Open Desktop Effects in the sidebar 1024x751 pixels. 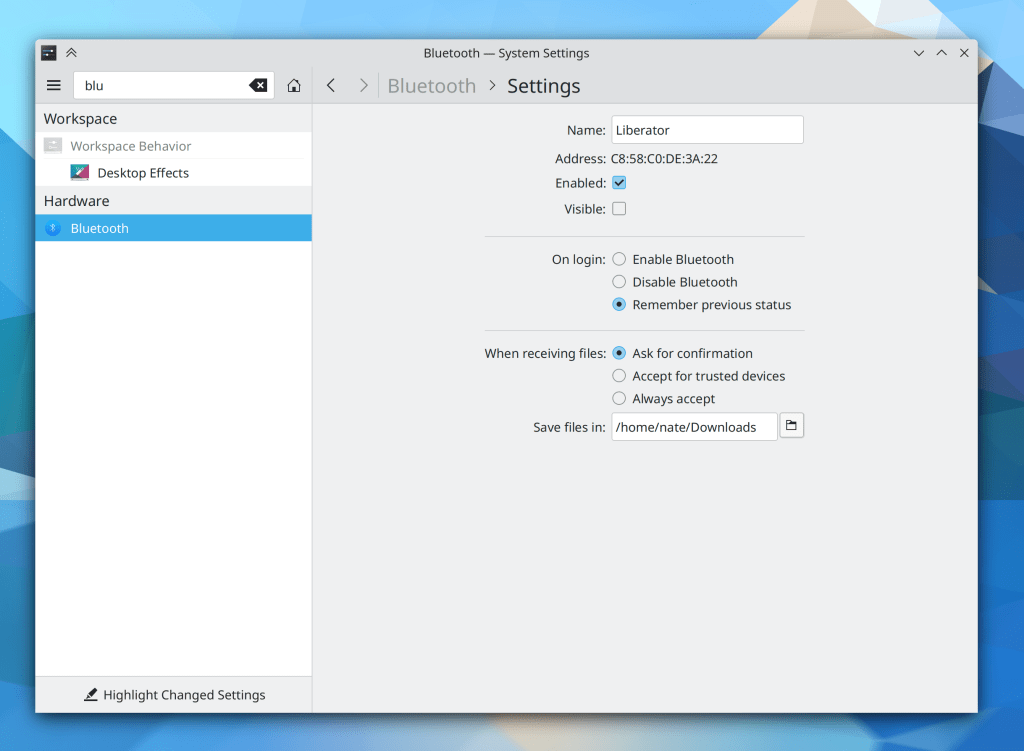[143, 173]
